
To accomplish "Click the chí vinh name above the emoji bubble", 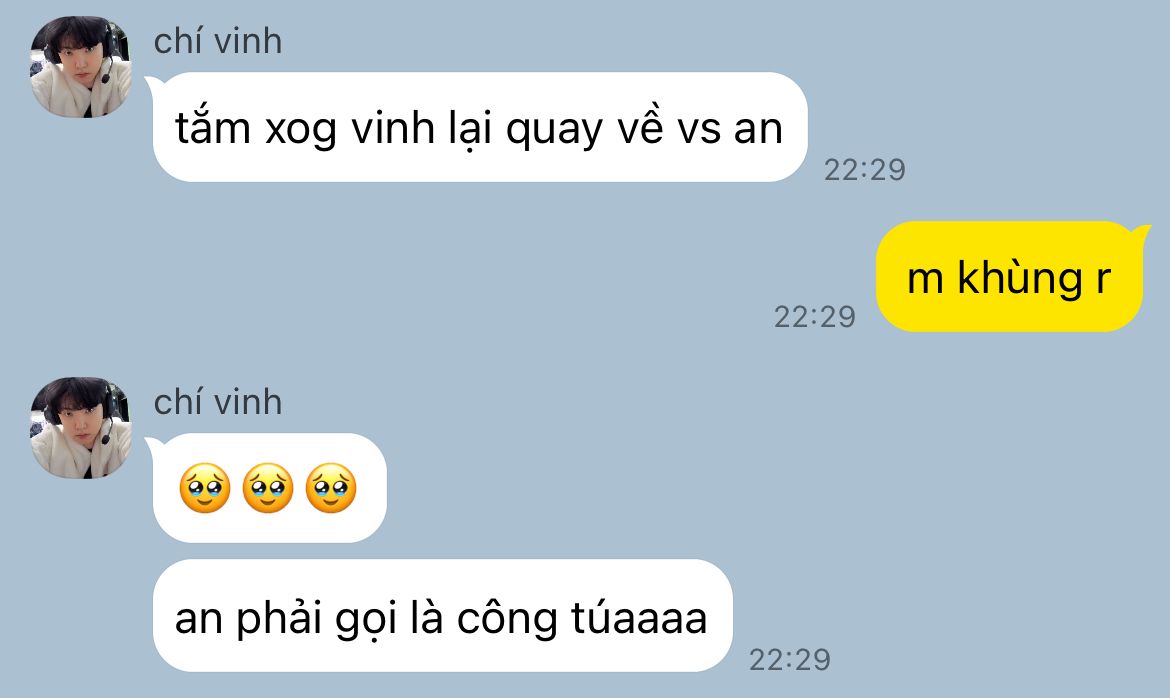I will click(x=218, y=402).
